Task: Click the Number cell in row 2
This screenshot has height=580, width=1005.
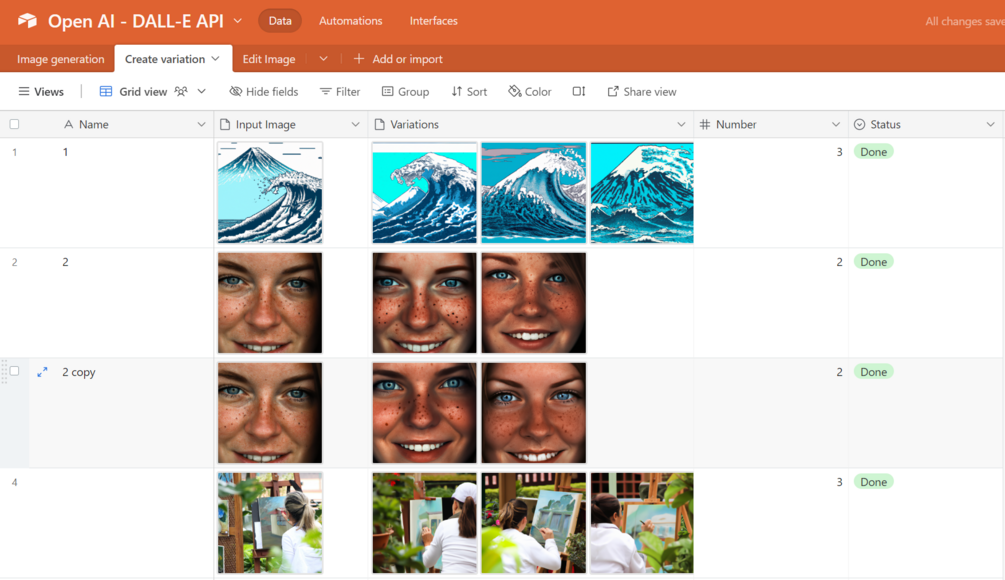Action: pyautogui.click(x=771, y=302)
